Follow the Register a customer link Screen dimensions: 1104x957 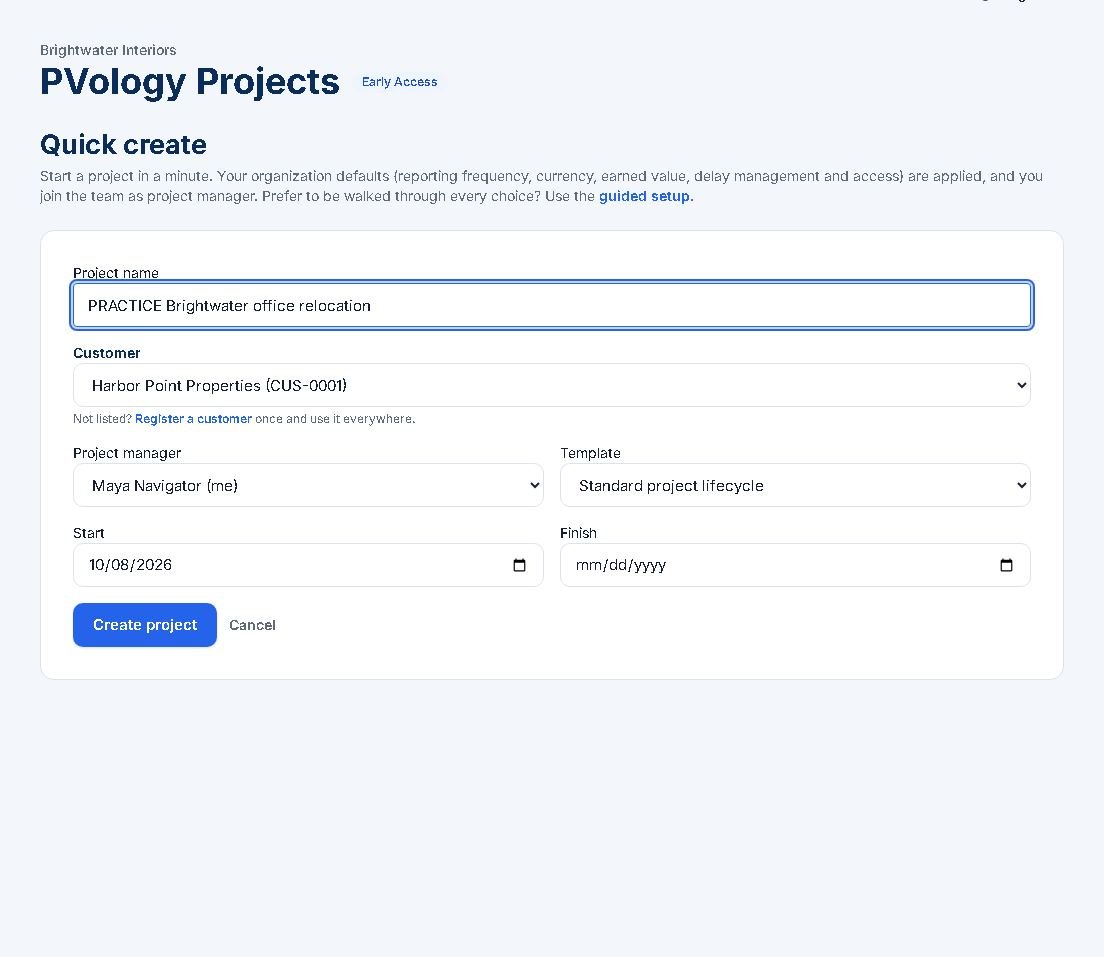pyautogui.click(x=193, y=419)
